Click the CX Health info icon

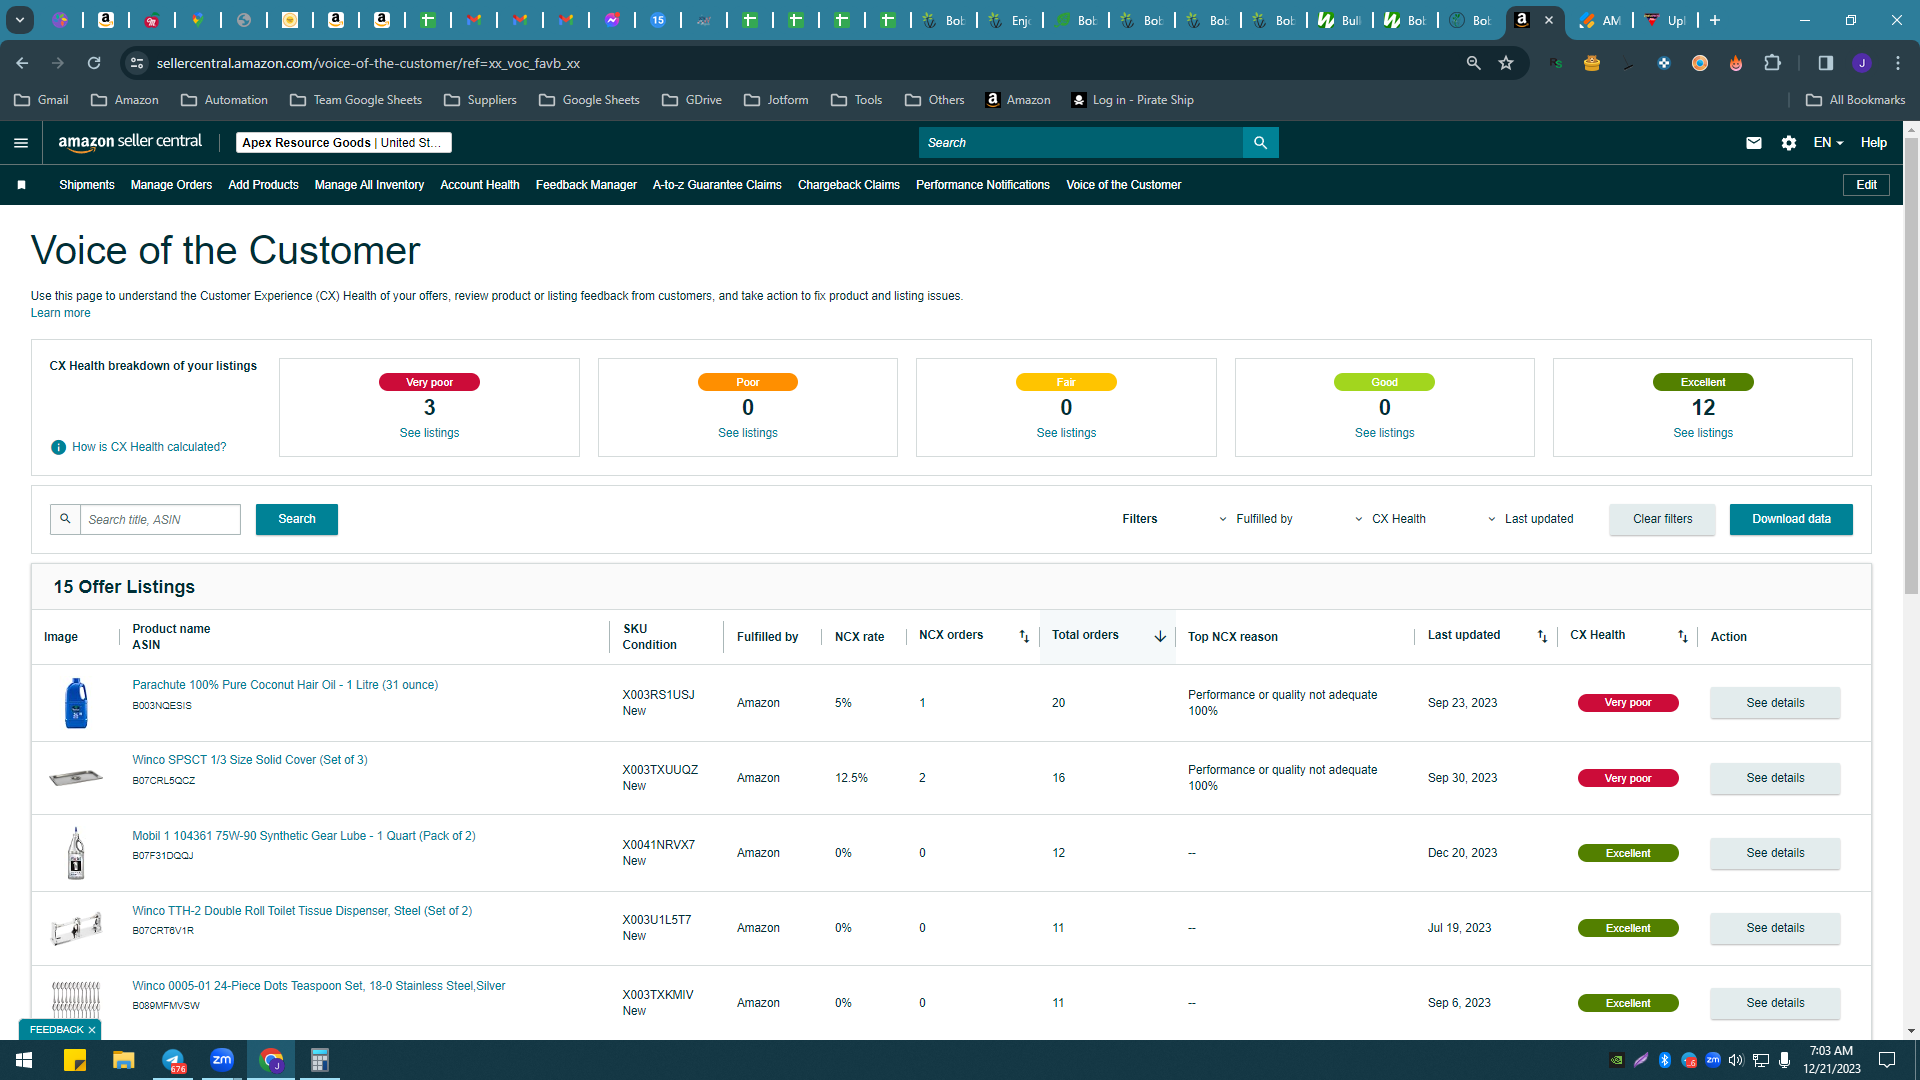pyautogui.click(x=58, y=447)
